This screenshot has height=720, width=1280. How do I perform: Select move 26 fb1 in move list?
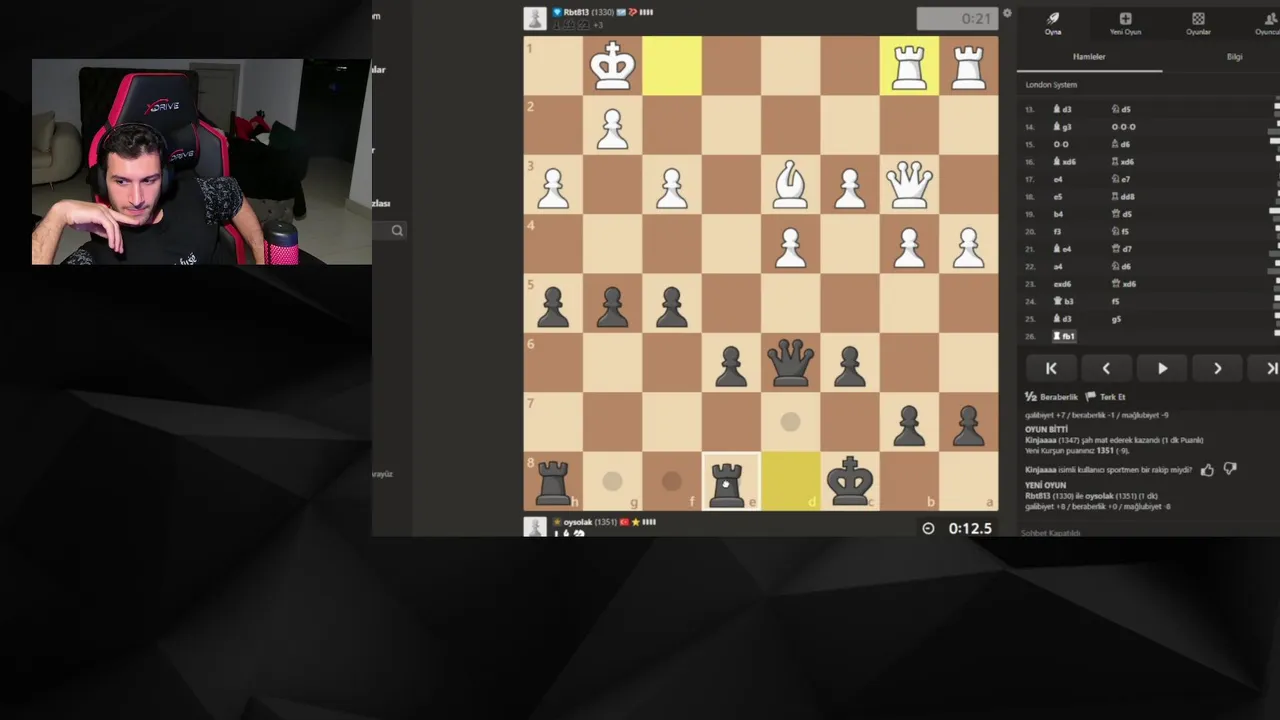(x=1064, y=336)
